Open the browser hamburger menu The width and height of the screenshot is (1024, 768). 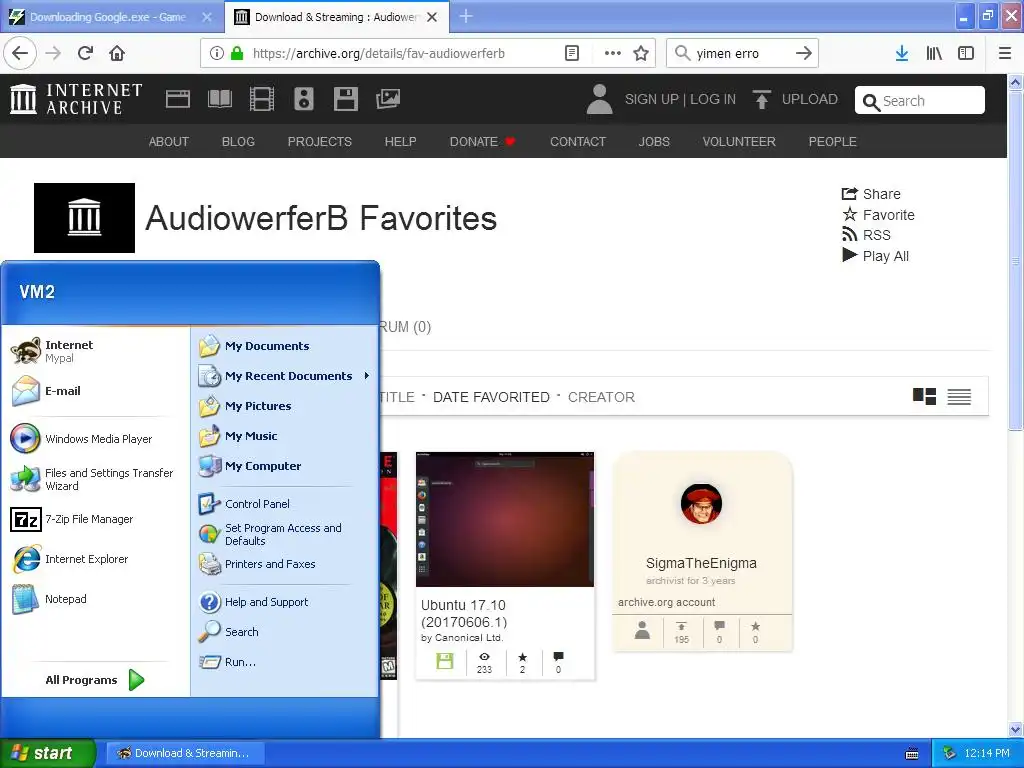1005,54
